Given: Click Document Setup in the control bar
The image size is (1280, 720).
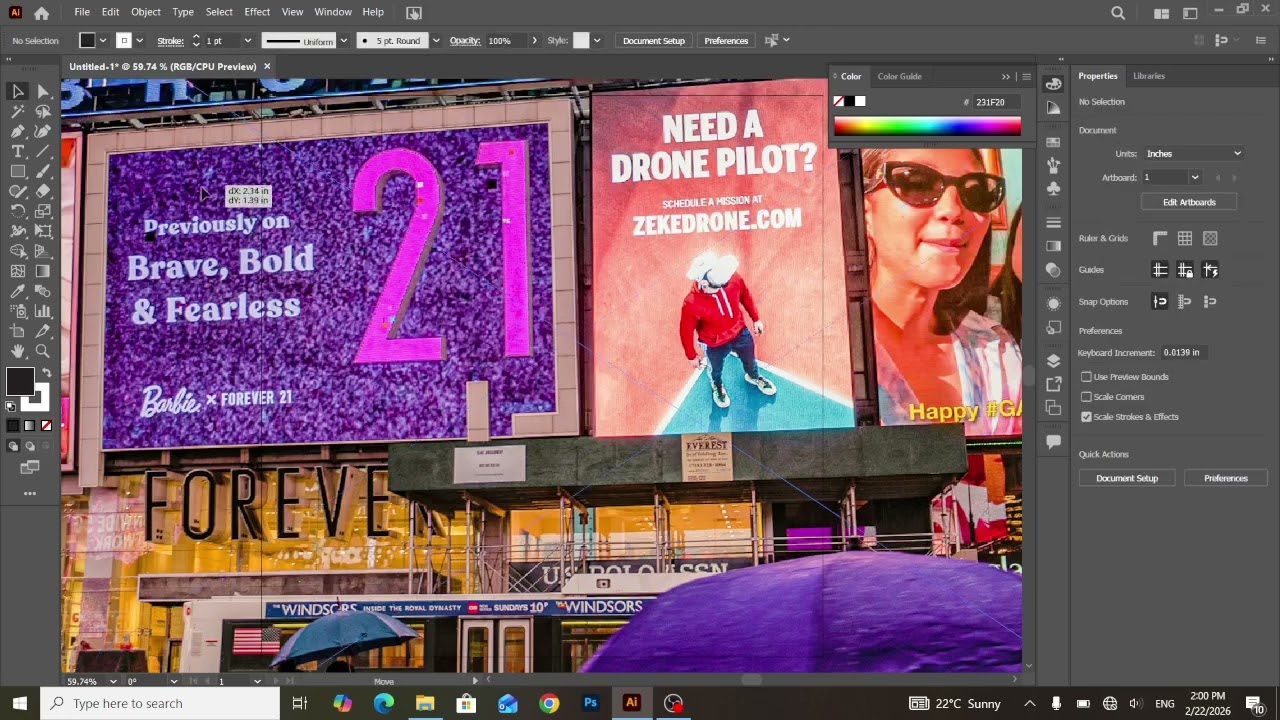Looking at the screenshot, I should (x=654, y=41).
